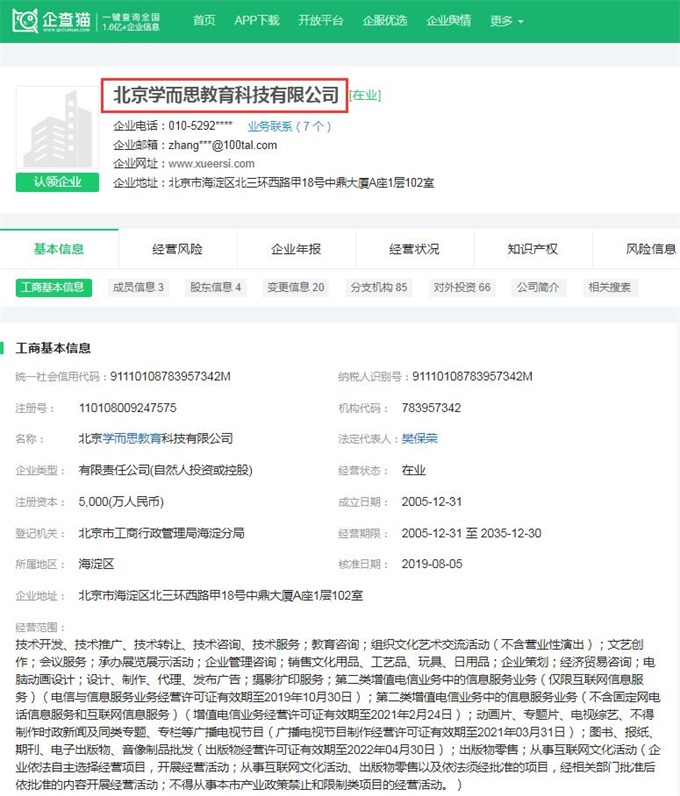Switch to the 企业年报 tab
Image resolution: width=680 pixels, height=796 pixels.
296,249
